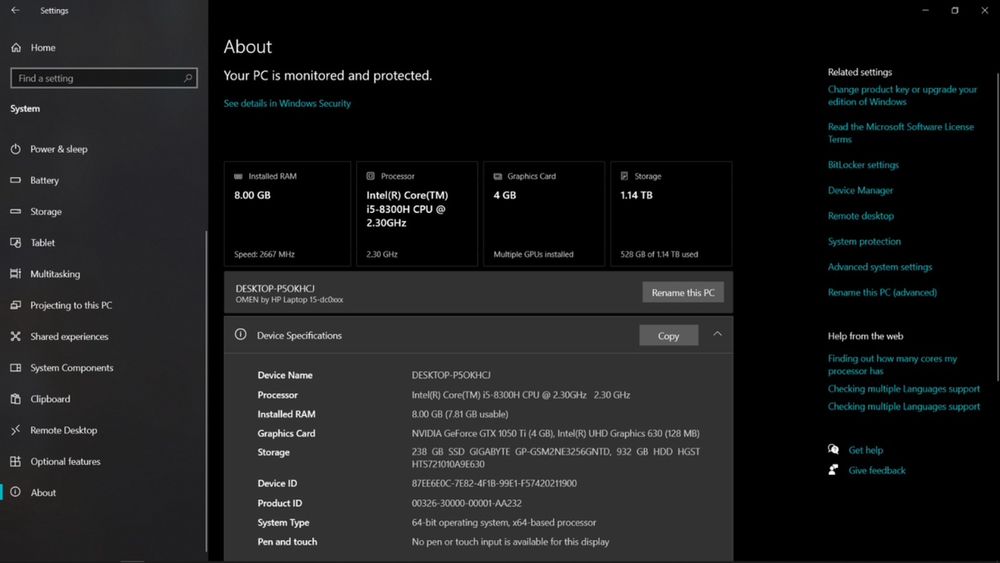Click the Installed RAM card icon
The height and width of the screenshot is (563, 1000).
tap(239, 176)
